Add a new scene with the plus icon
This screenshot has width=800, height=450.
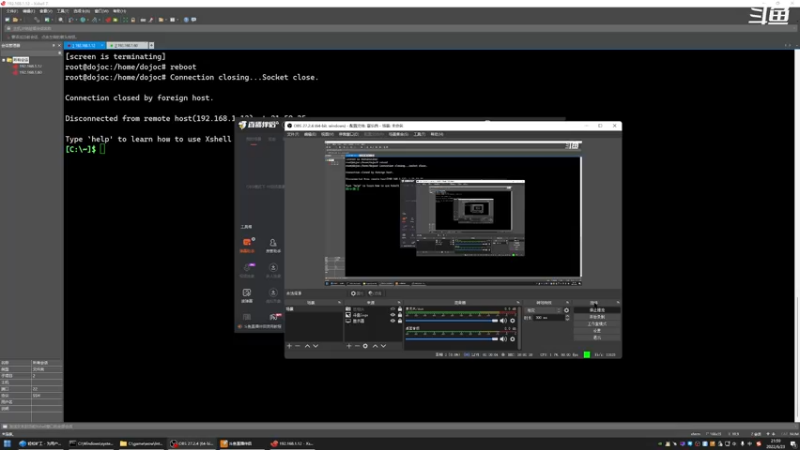289,346
